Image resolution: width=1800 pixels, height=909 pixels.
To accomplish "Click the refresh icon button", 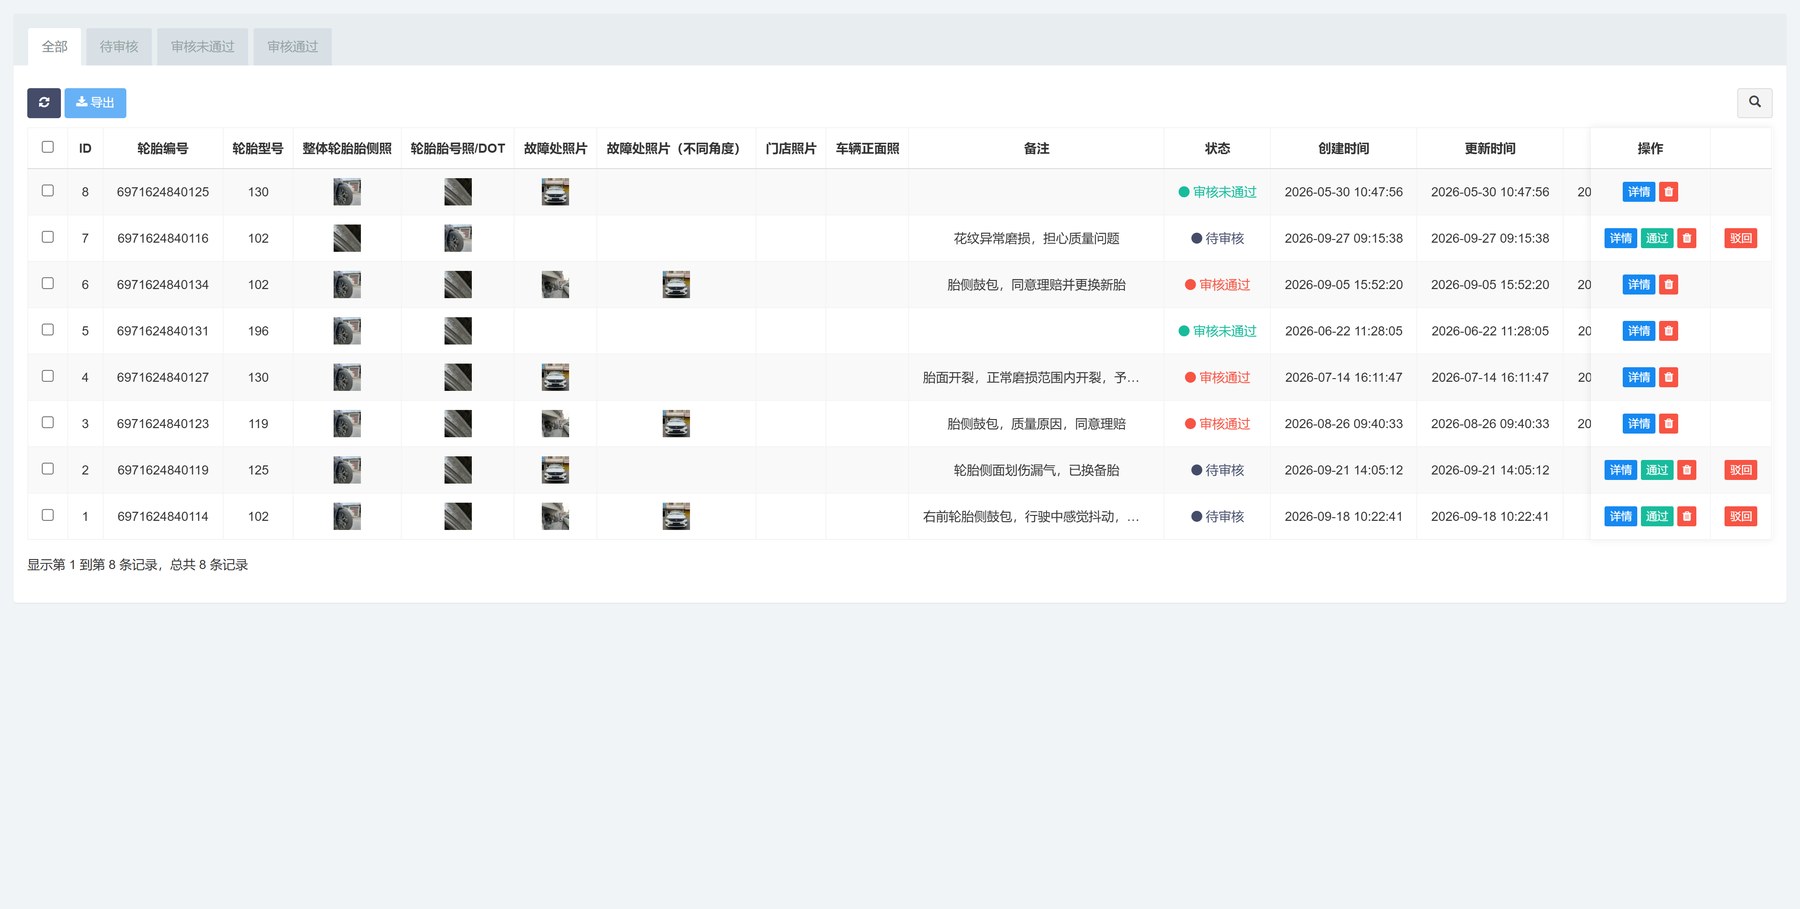I will click(x=44, y=103).
